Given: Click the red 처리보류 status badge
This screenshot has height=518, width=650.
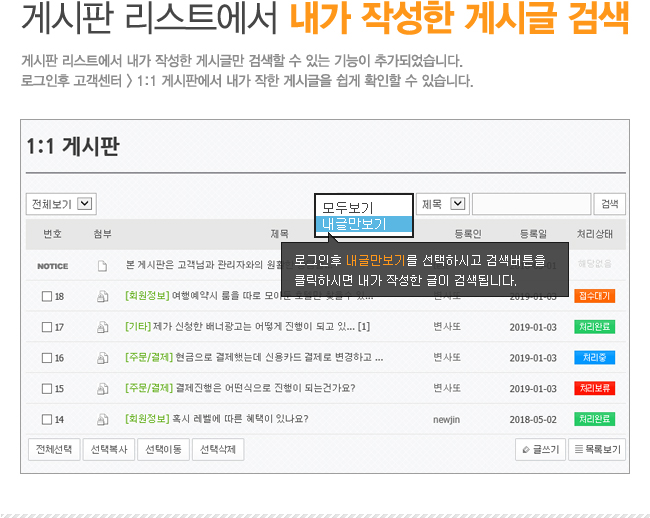Looking at the screenshot, I should [594, 388].
